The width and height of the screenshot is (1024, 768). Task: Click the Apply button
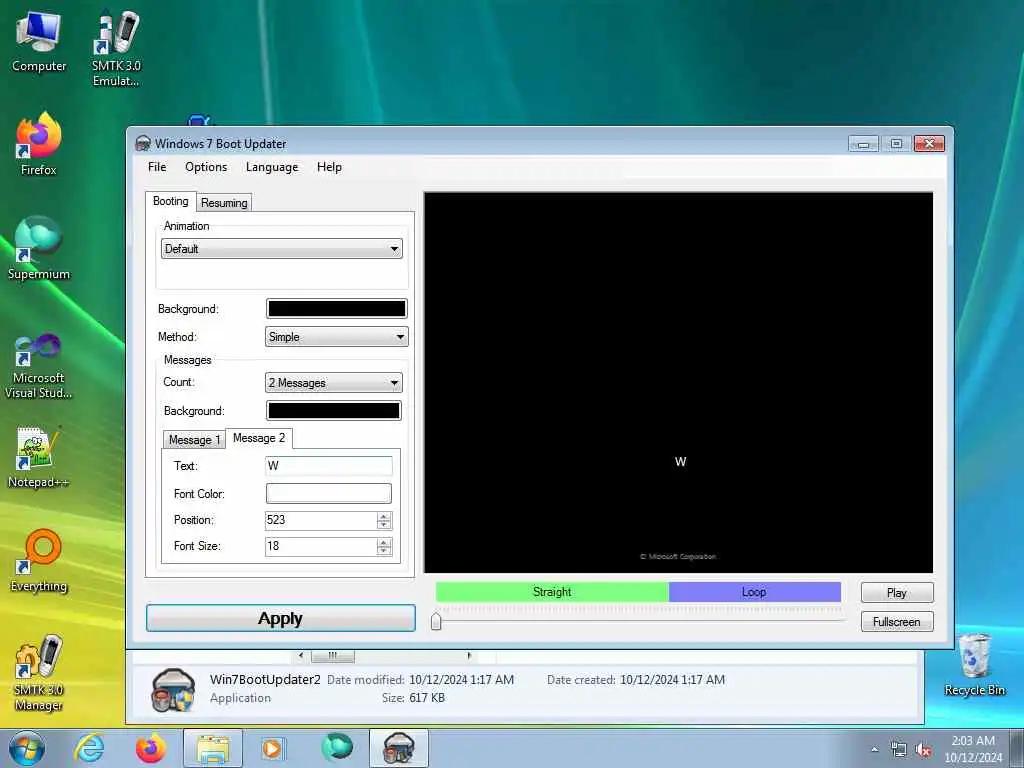pyautogui.click(x=281, y=618)
